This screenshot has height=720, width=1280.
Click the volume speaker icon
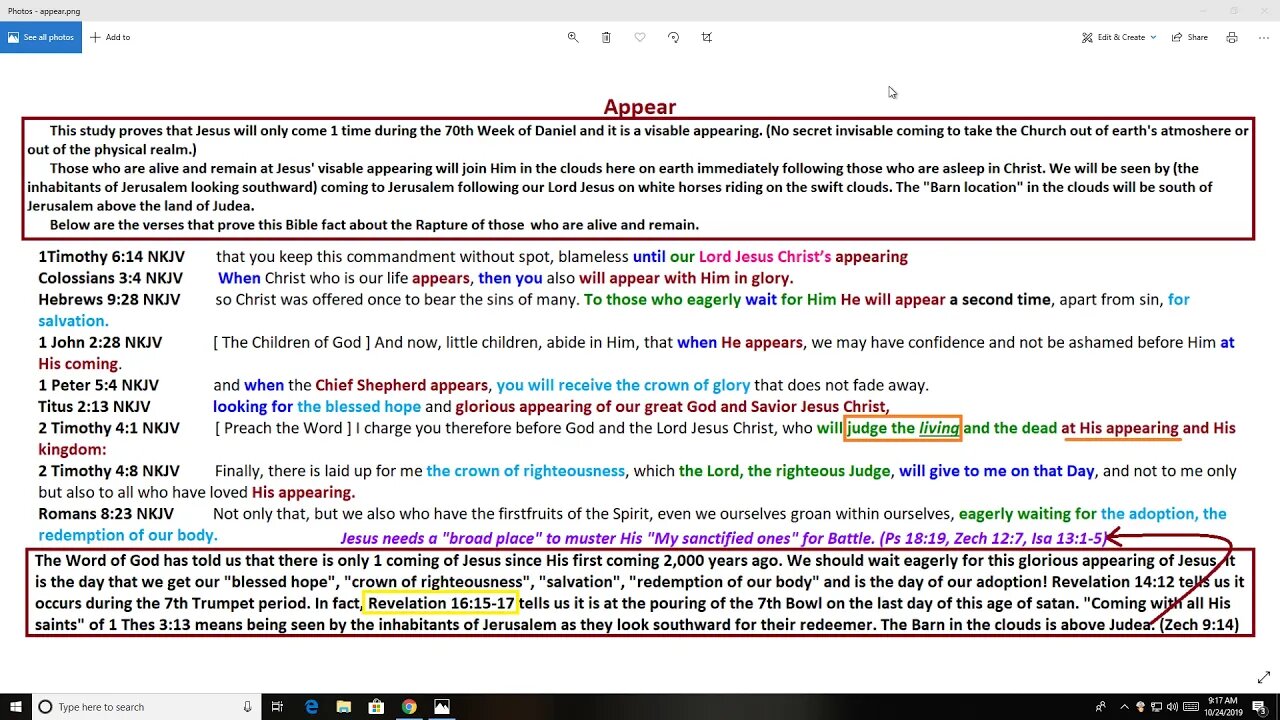point(1174,707)
